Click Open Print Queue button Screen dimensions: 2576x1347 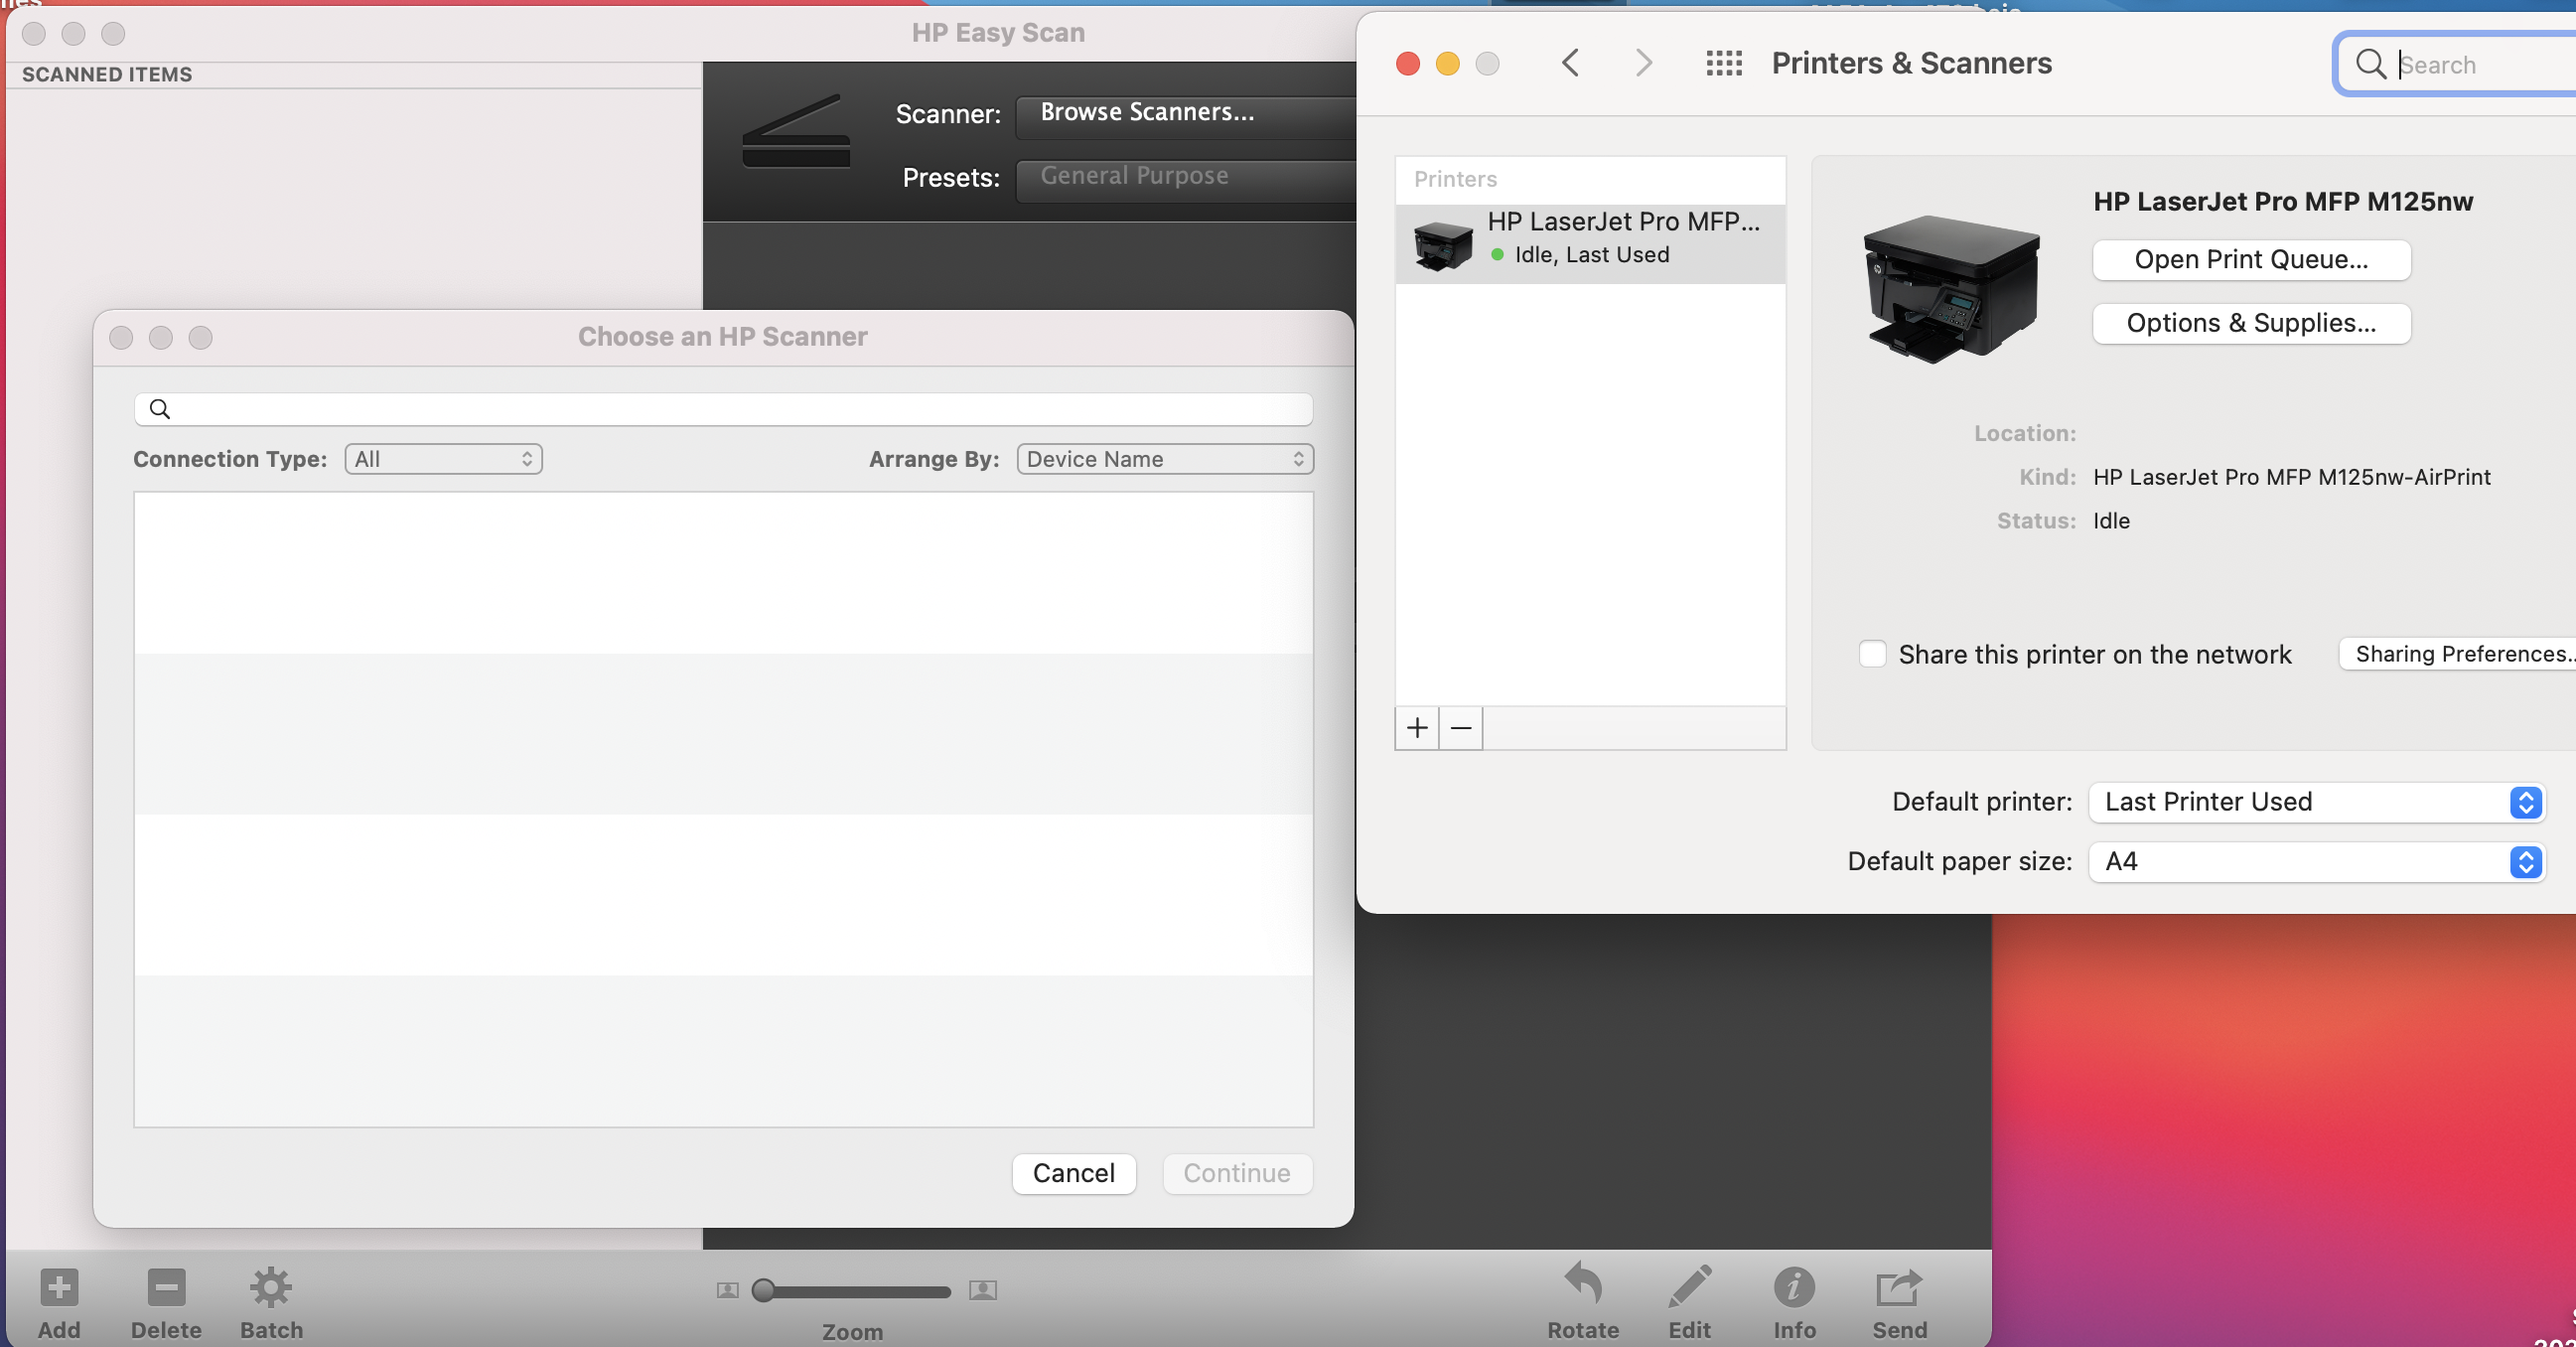tap(2251, 260)
